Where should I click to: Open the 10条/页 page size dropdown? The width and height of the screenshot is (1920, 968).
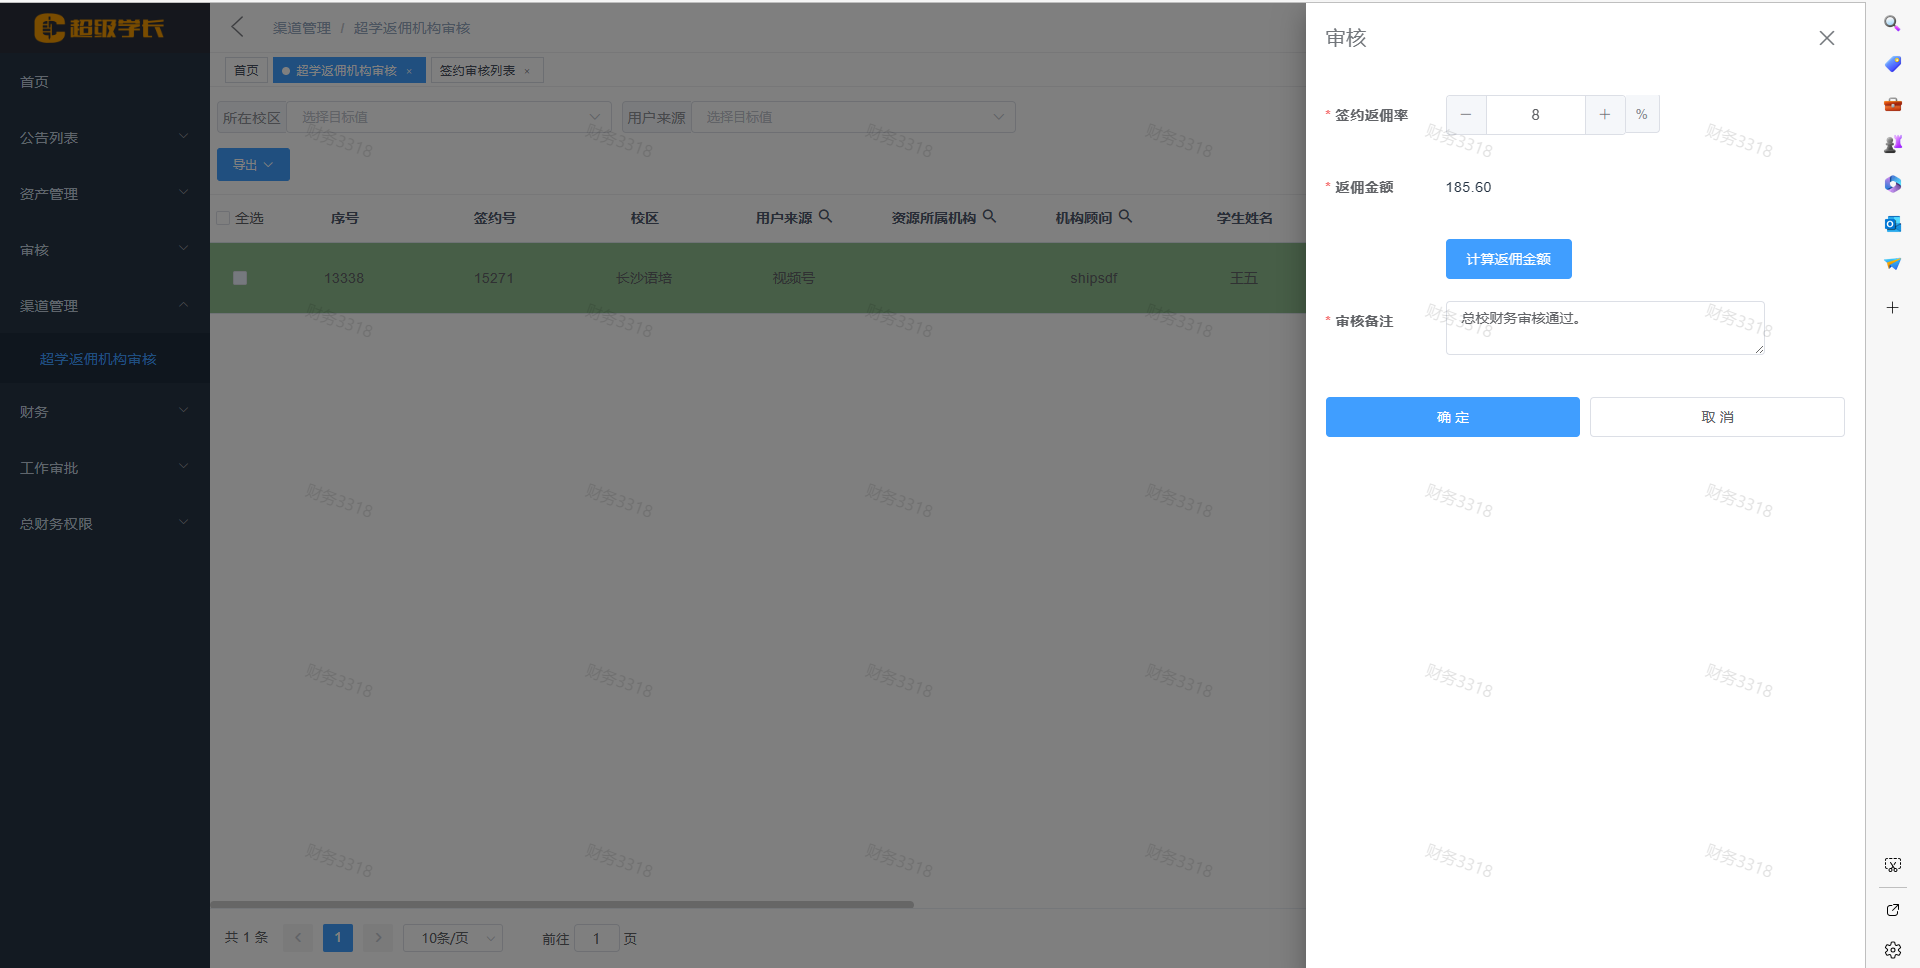(453, 938)
